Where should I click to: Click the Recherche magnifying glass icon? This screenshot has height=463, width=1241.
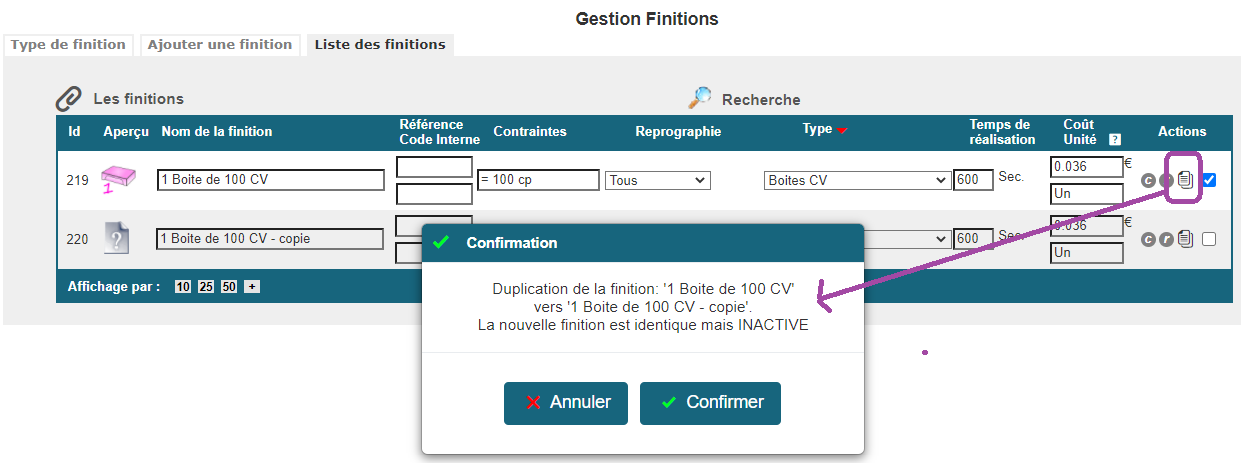[x=700, y=98]
